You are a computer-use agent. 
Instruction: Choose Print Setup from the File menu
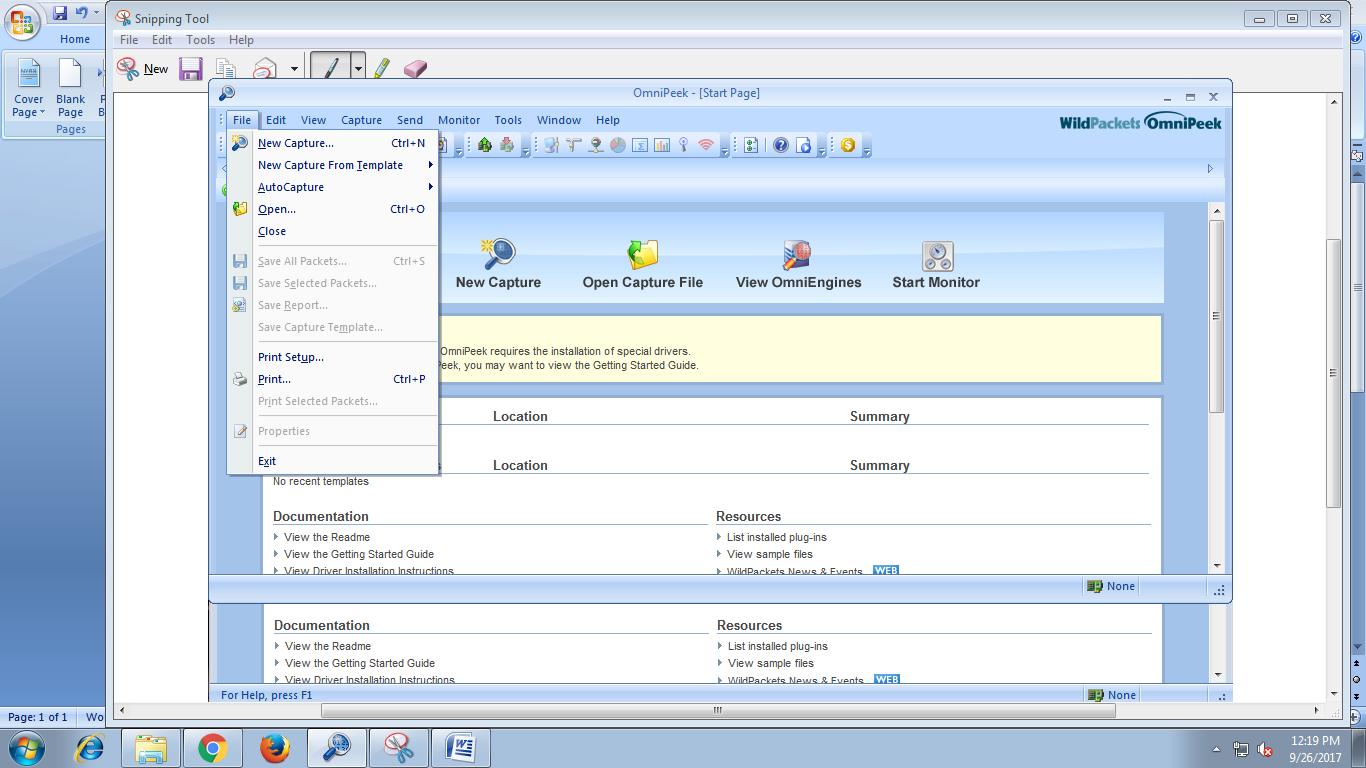point(291,357)
